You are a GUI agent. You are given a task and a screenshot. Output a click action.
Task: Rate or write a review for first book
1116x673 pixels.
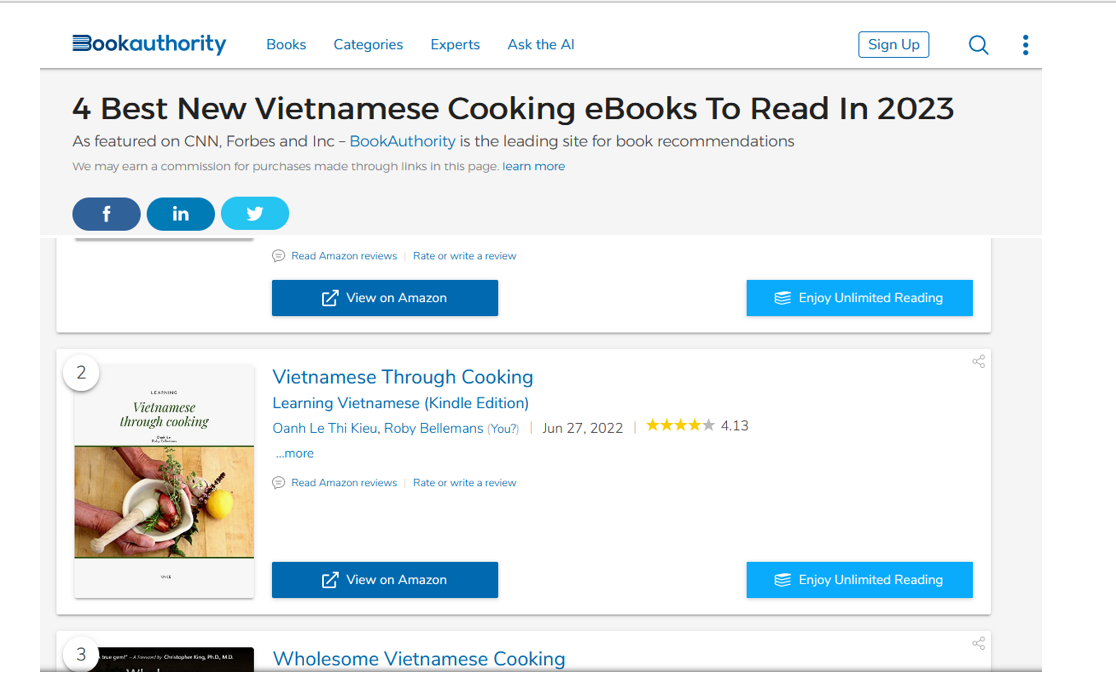point(465,255)
